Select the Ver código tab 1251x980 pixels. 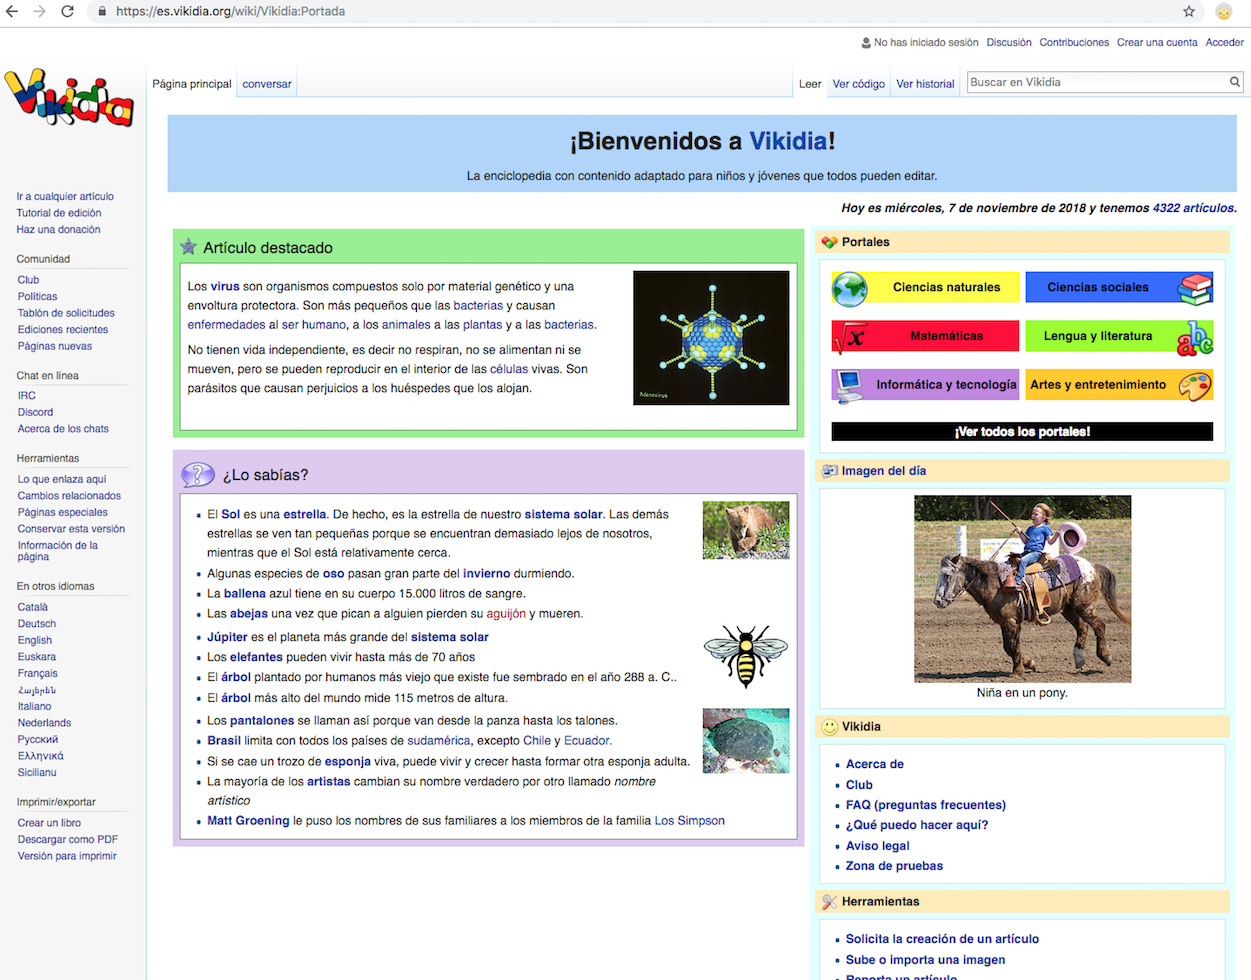(x=858, y=84)
